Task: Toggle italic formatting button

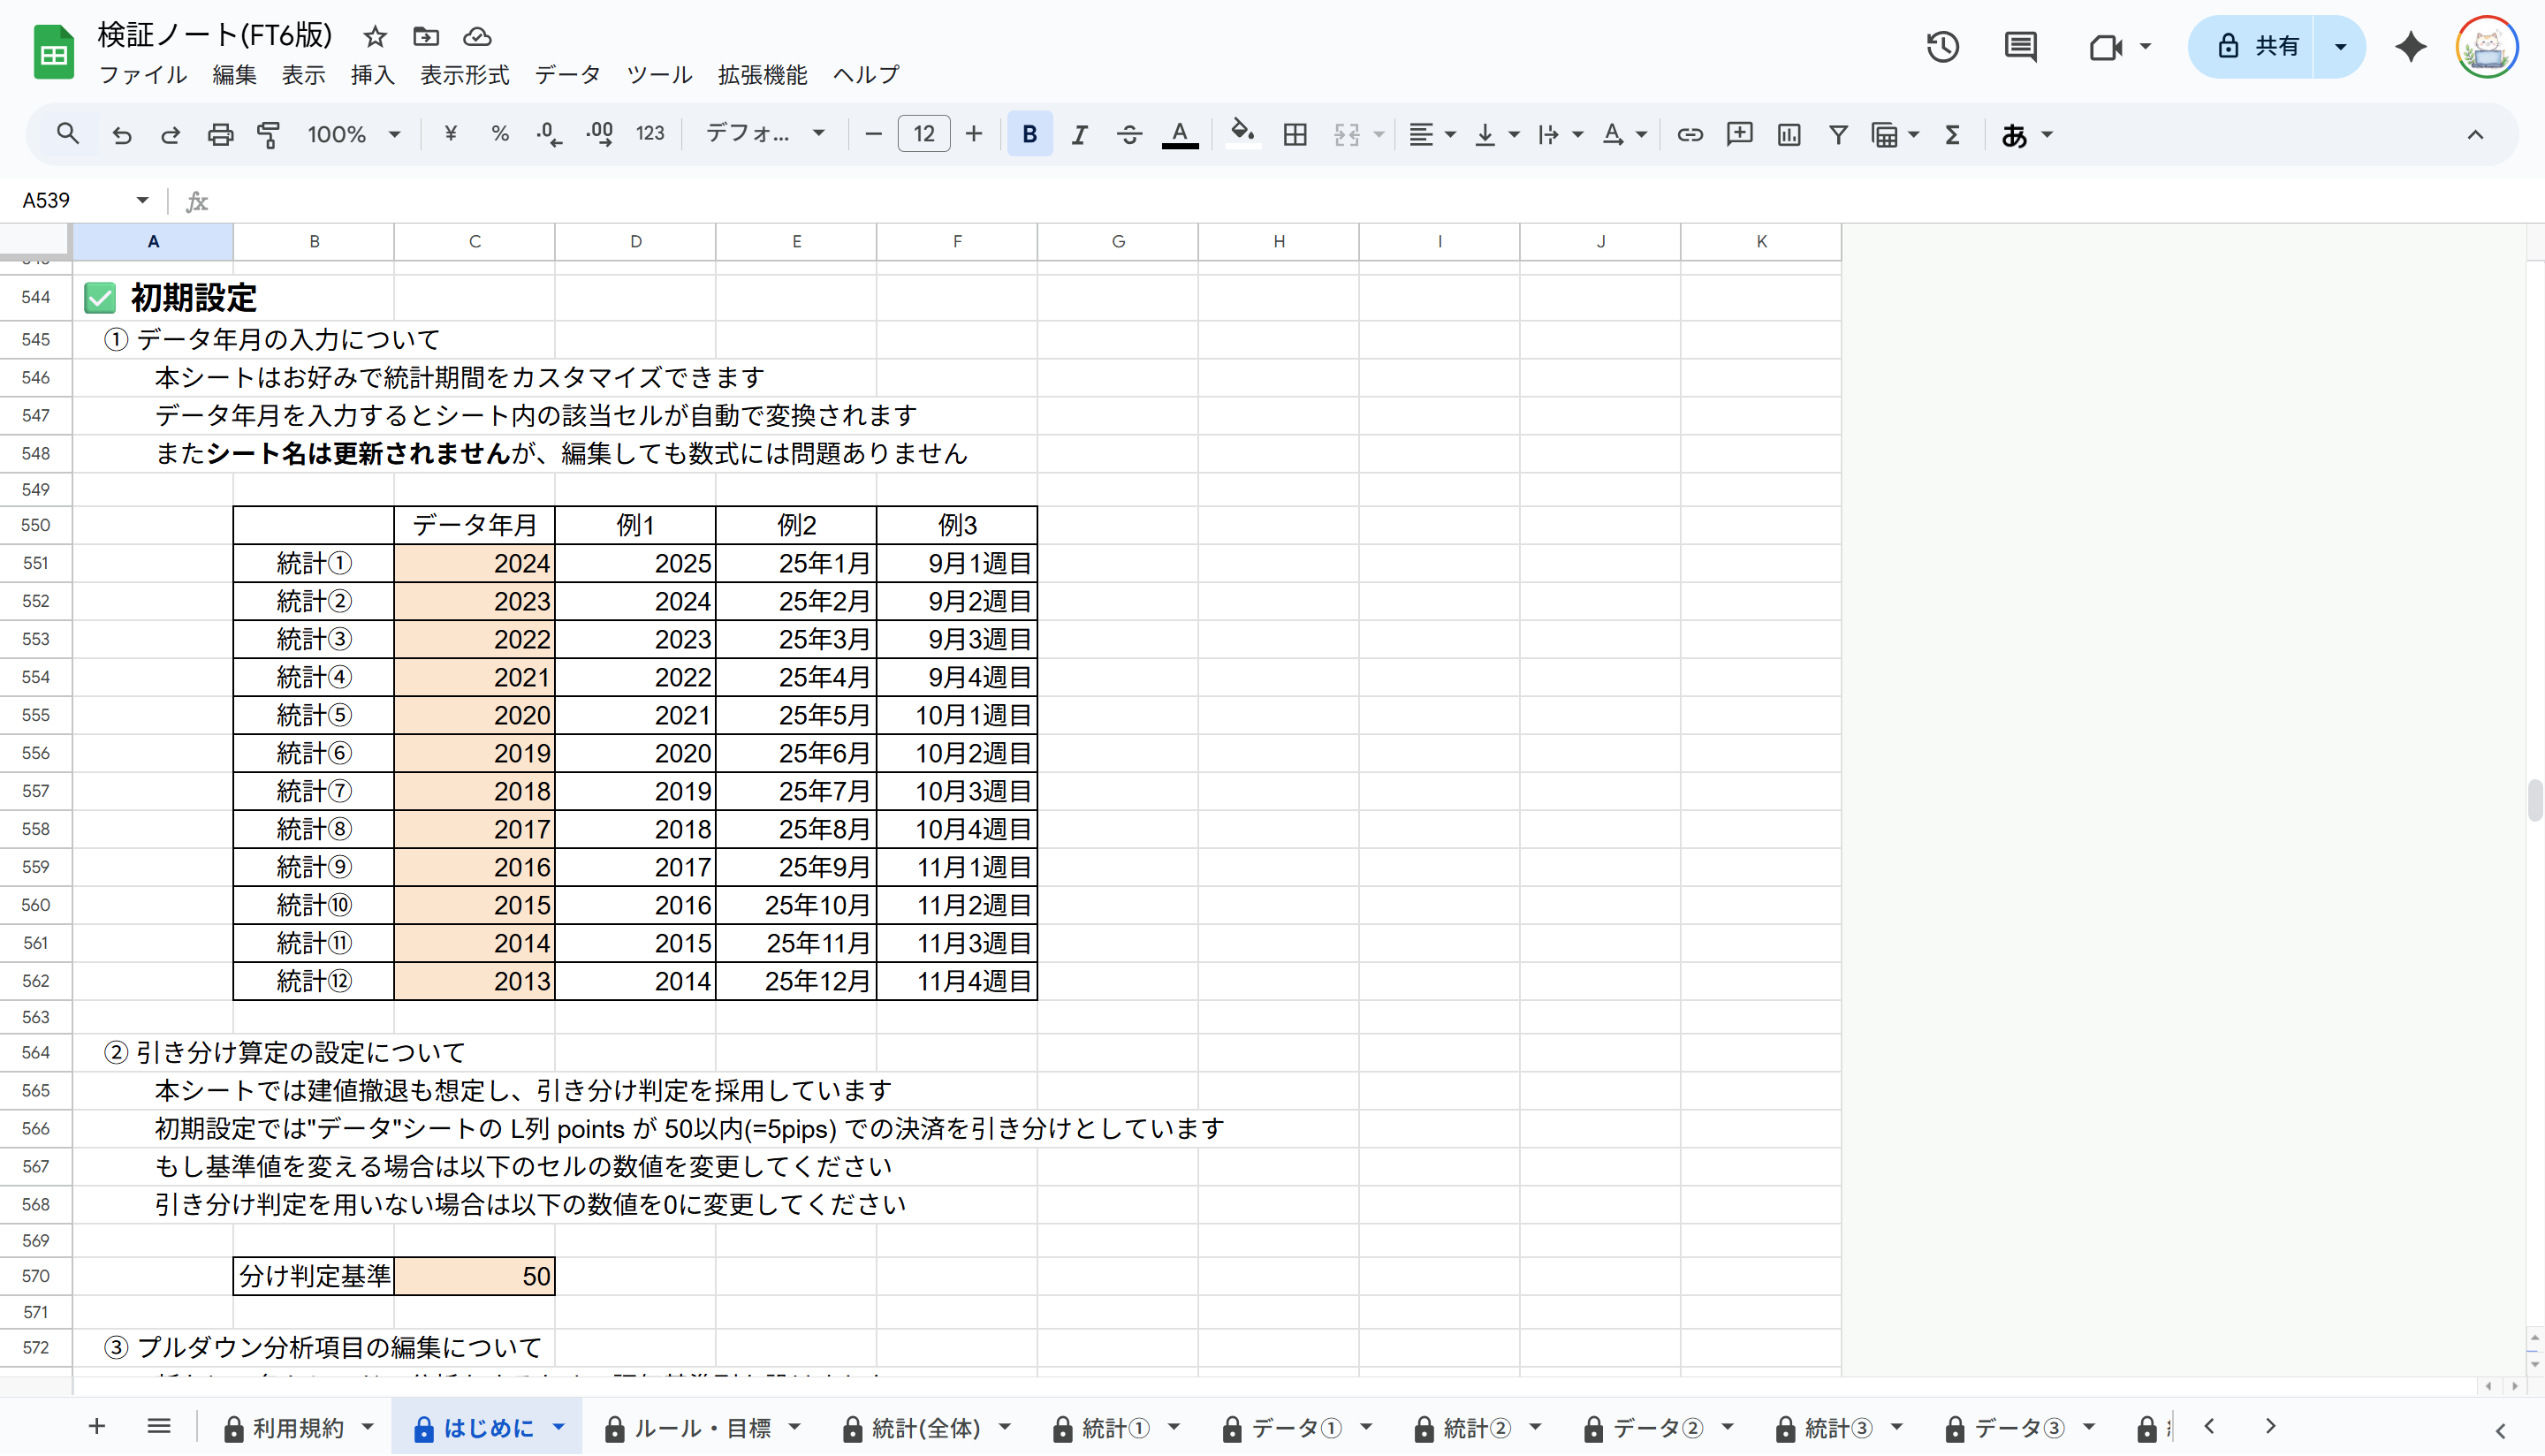Action: pyautogui.click(x=1079, y=134)
